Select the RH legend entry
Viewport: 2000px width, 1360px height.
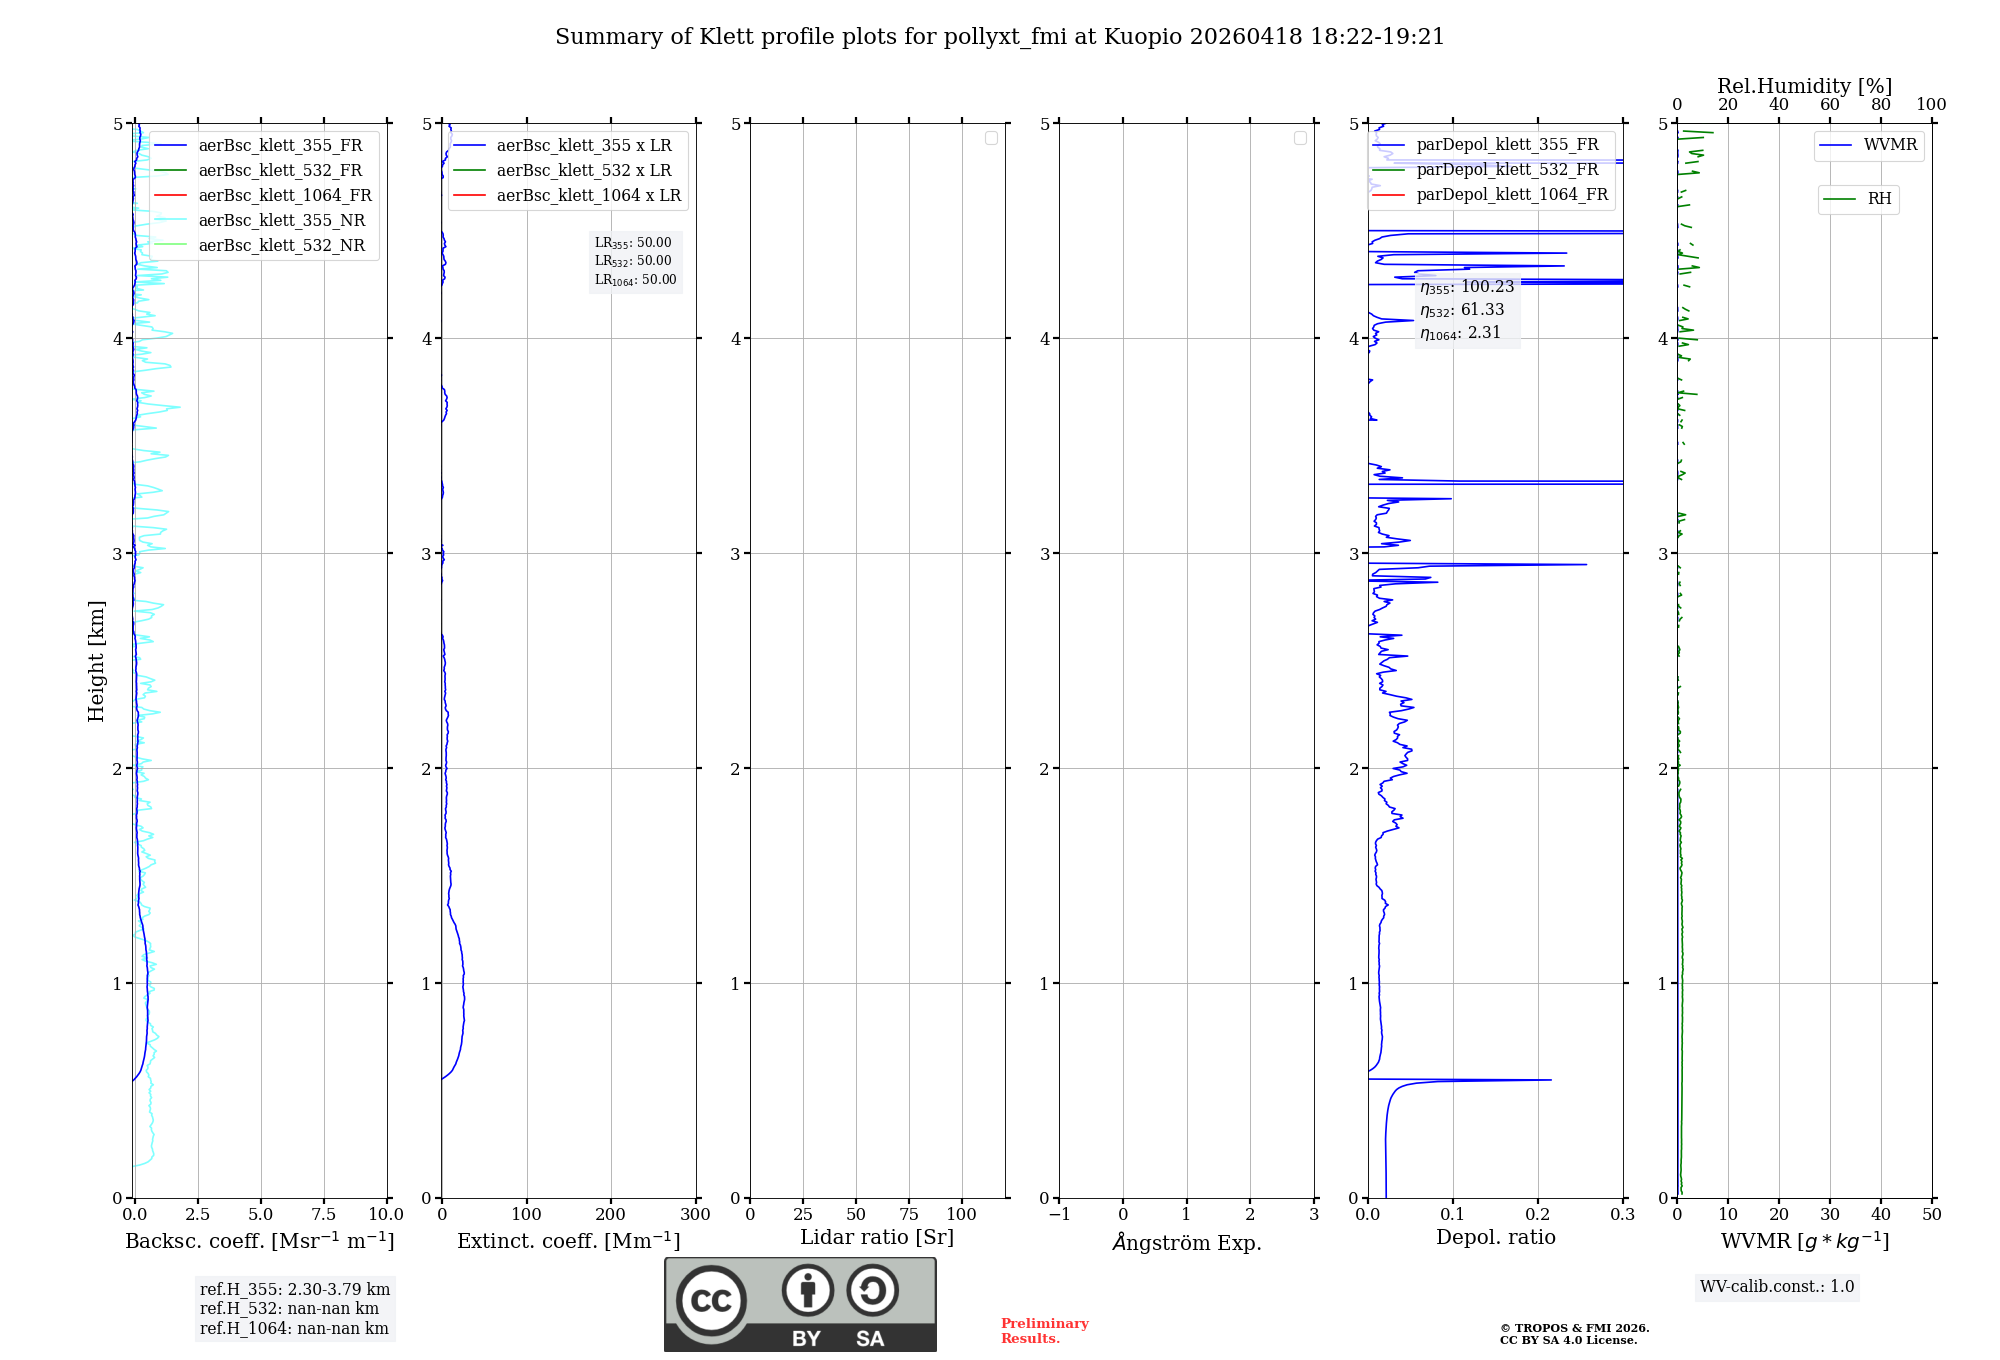pyautogui.click(x=1878, y=199)
